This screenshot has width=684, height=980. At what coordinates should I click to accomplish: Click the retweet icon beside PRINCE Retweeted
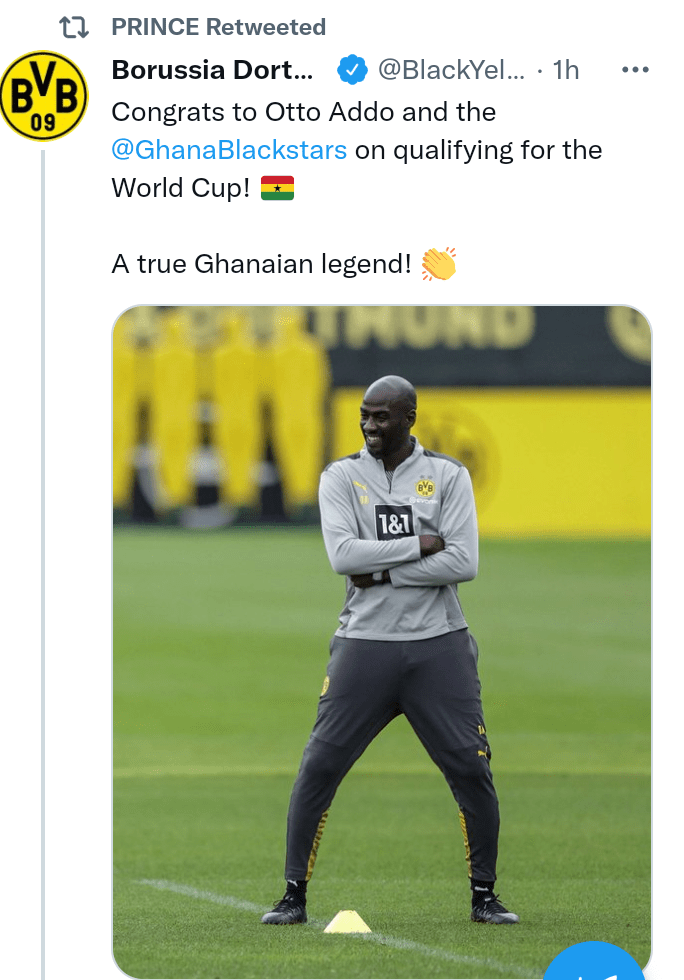(x=74, y=27)
